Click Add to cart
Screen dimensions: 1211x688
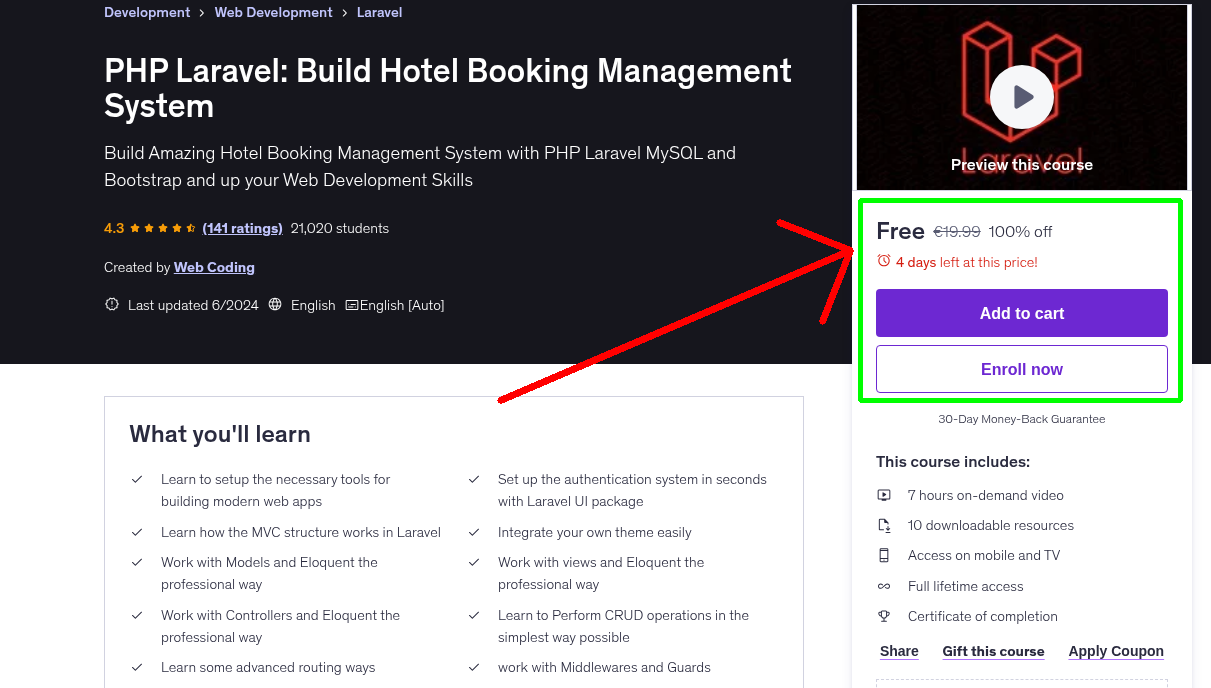point(1021,313)
